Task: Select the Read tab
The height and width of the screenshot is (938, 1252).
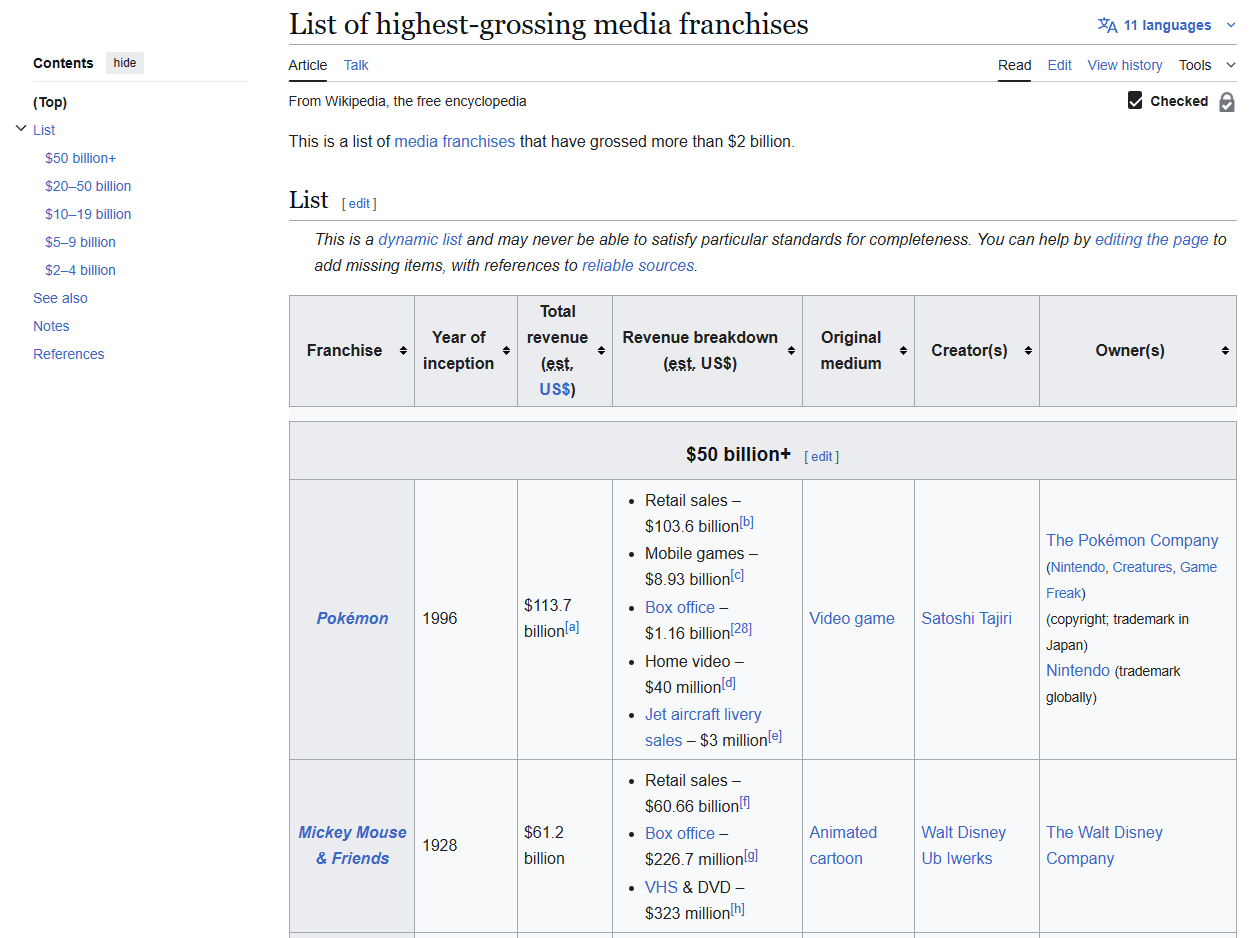Action: pos(1014,65)
